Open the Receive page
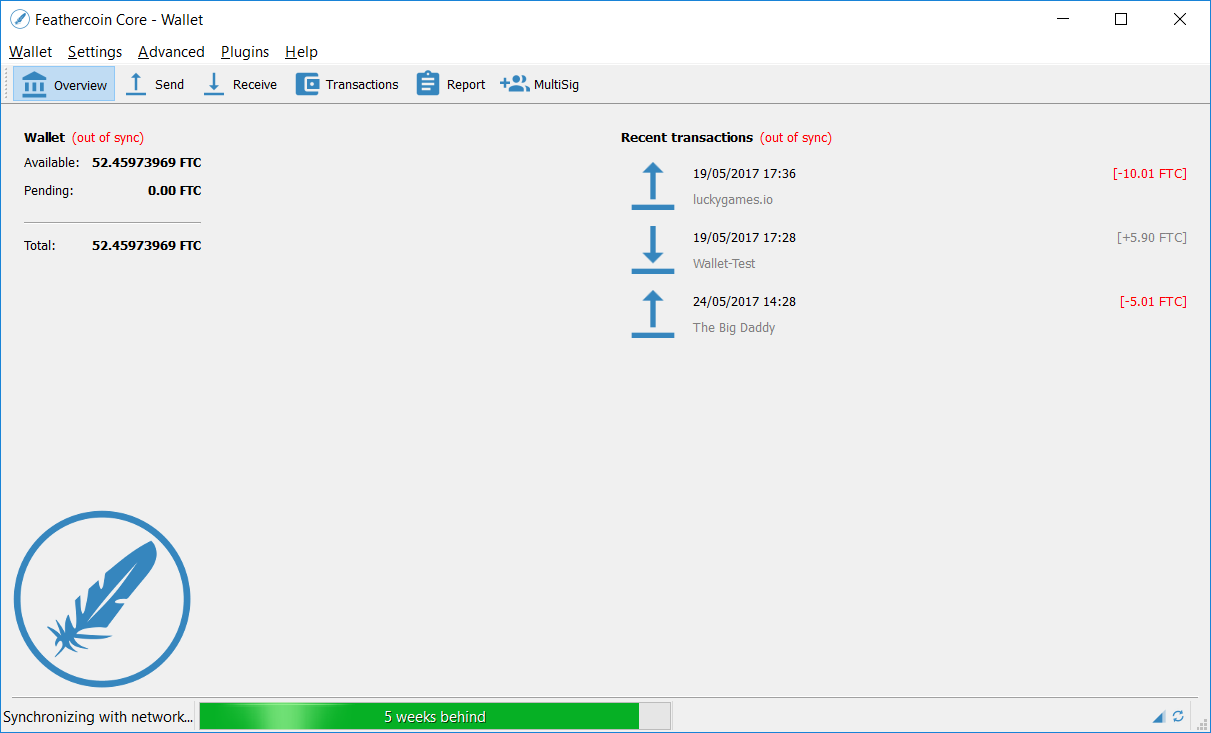 pyautogui.click(x=240, y=85)
